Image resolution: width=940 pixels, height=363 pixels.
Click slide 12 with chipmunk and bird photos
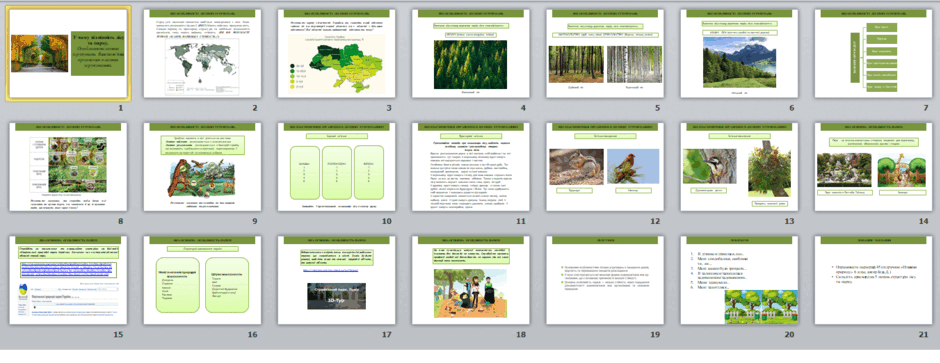tap(605, 167)
